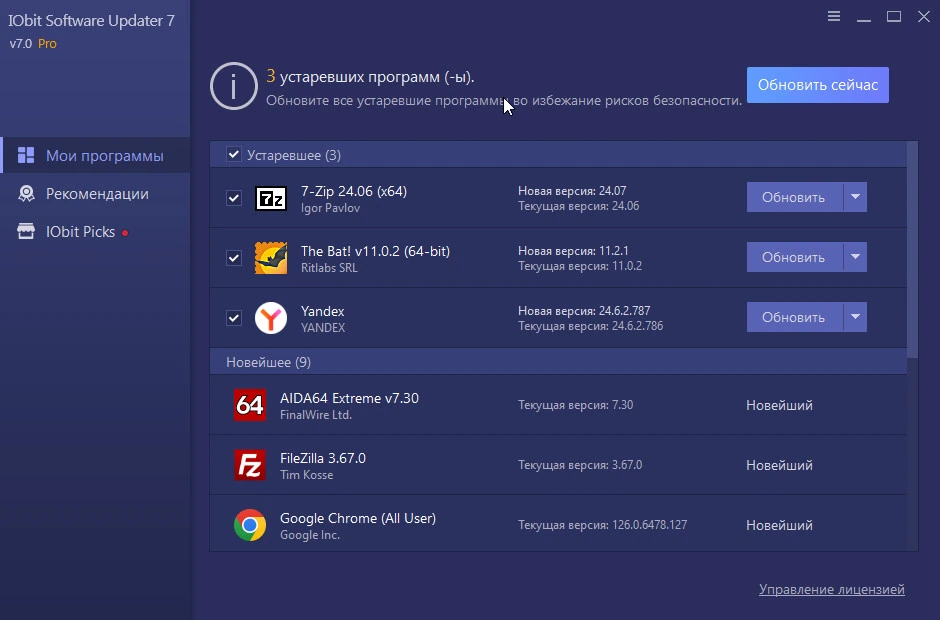Viewport: 940px width, 620px height.
Task: Click the AIDA64 Extreme v7.30 name
Action: tap(350, 398)
